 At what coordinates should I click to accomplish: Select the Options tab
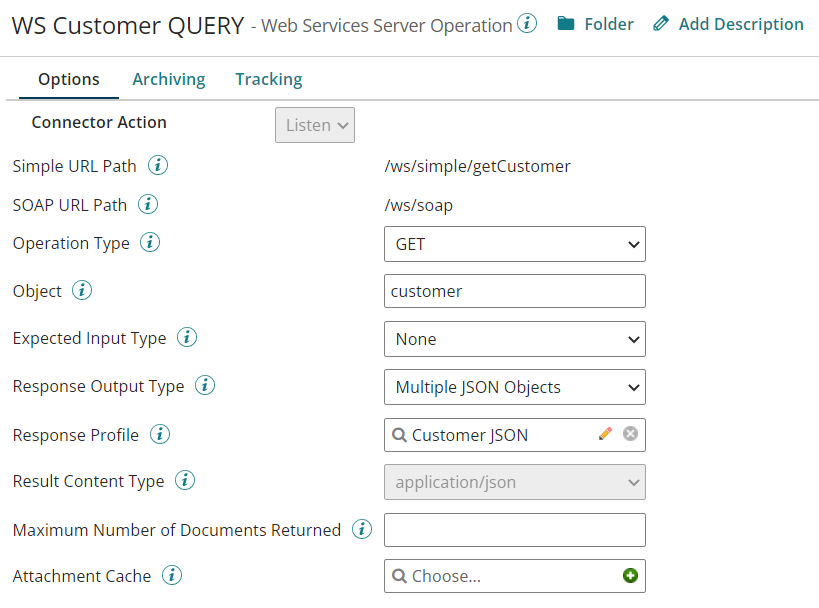tap(68, 78)
